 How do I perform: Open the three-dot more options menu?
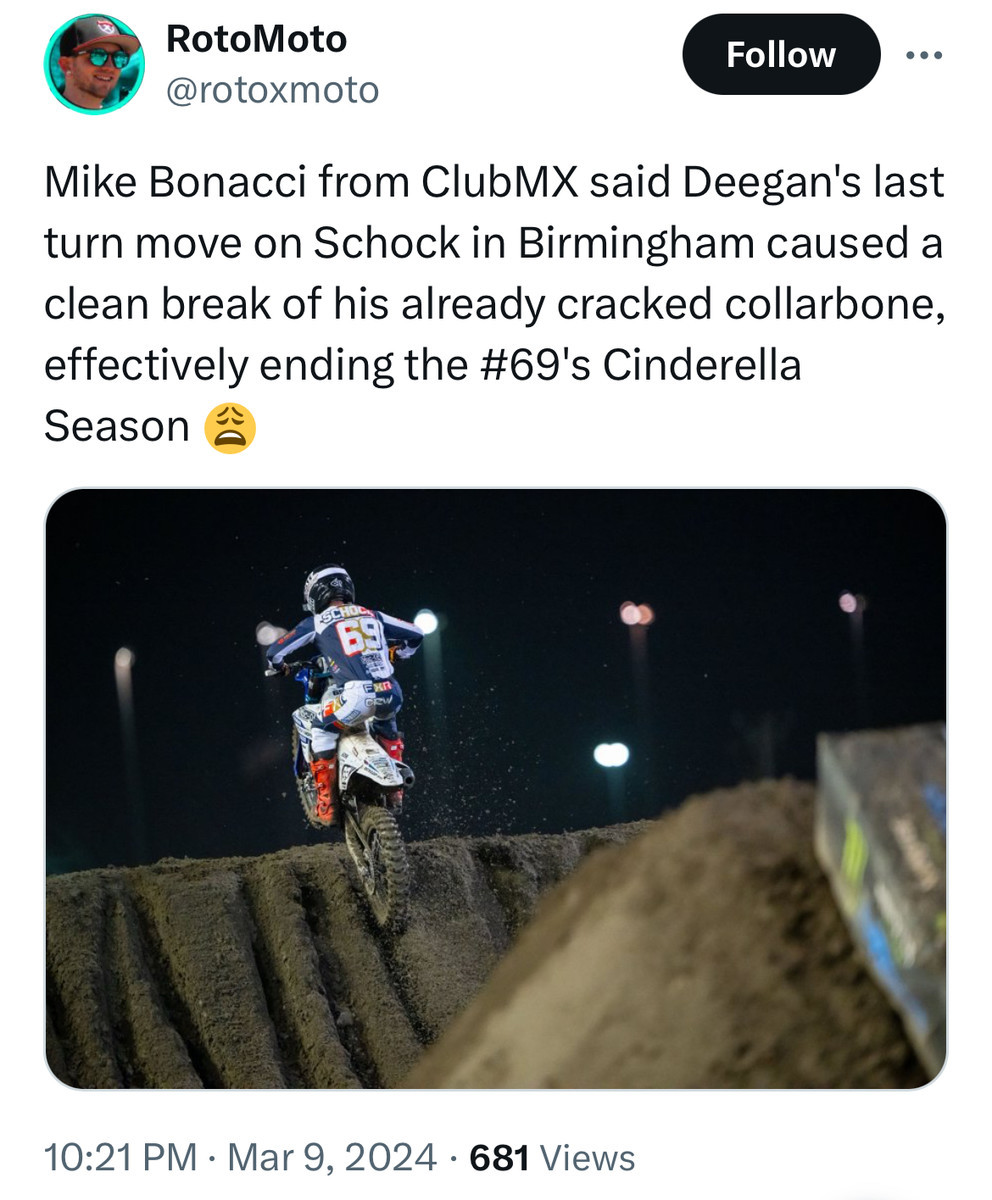coord(924,55)
